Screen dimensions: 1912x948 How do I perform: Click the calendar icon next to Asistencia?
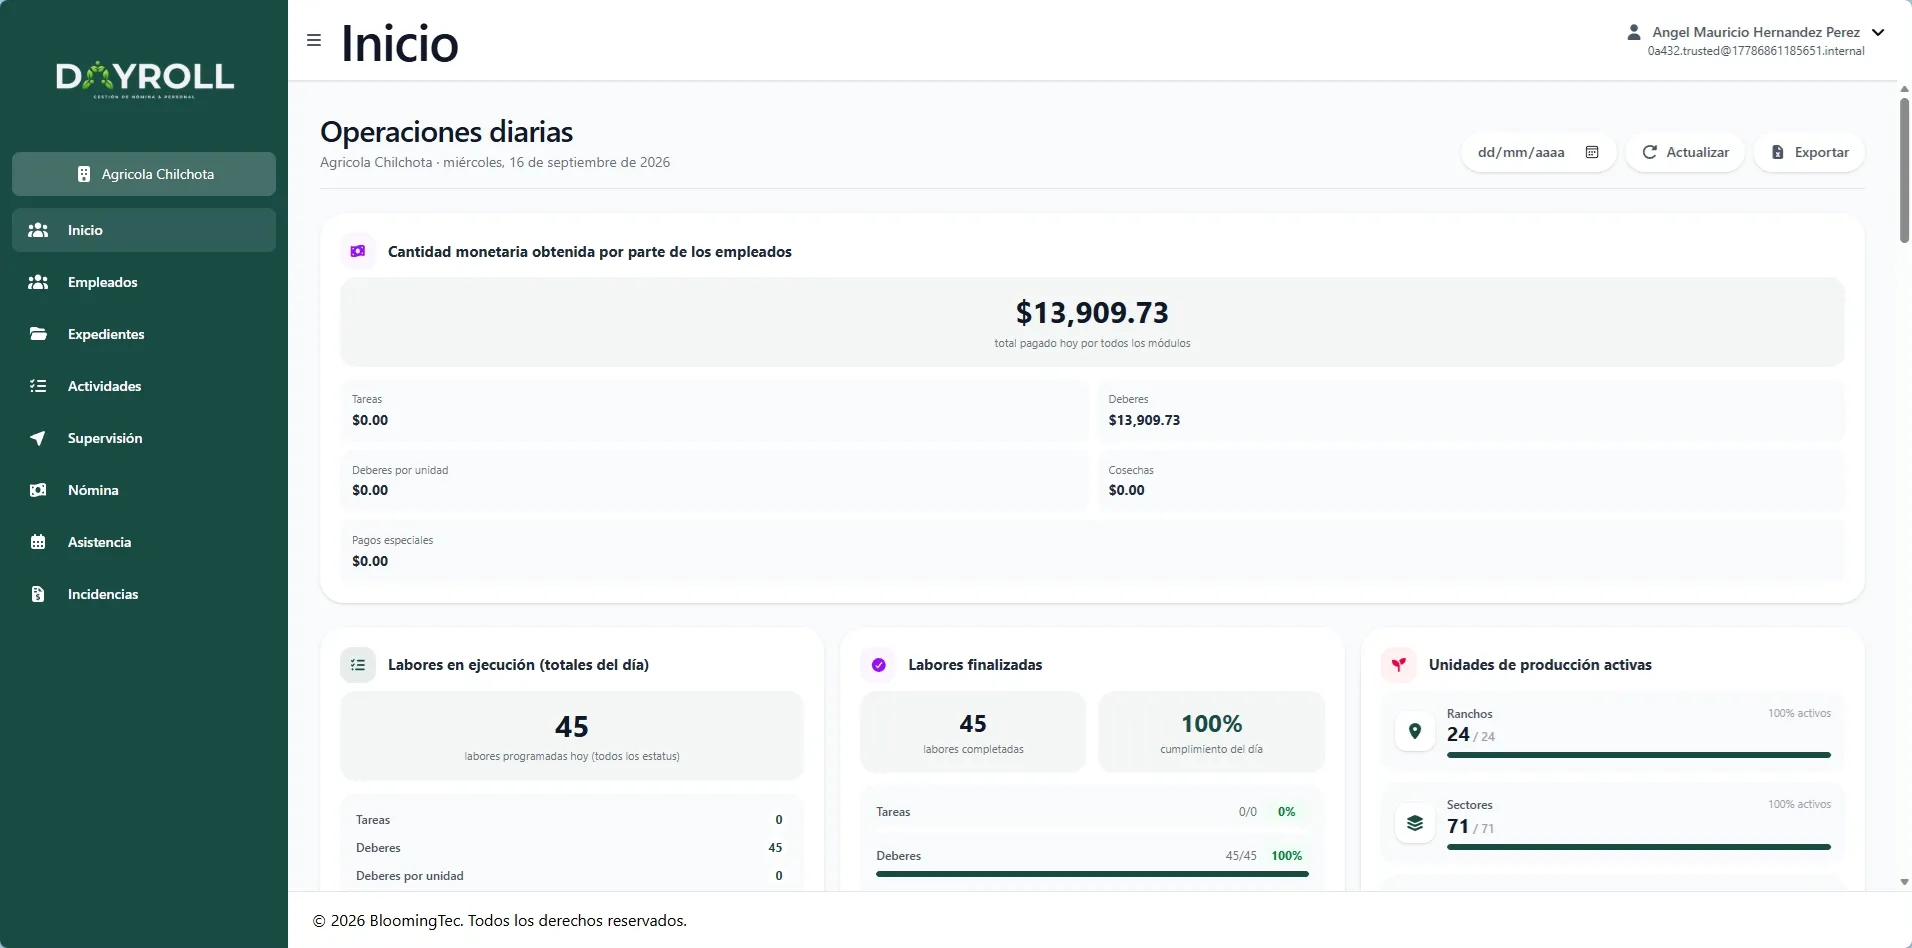pos(38,542)
